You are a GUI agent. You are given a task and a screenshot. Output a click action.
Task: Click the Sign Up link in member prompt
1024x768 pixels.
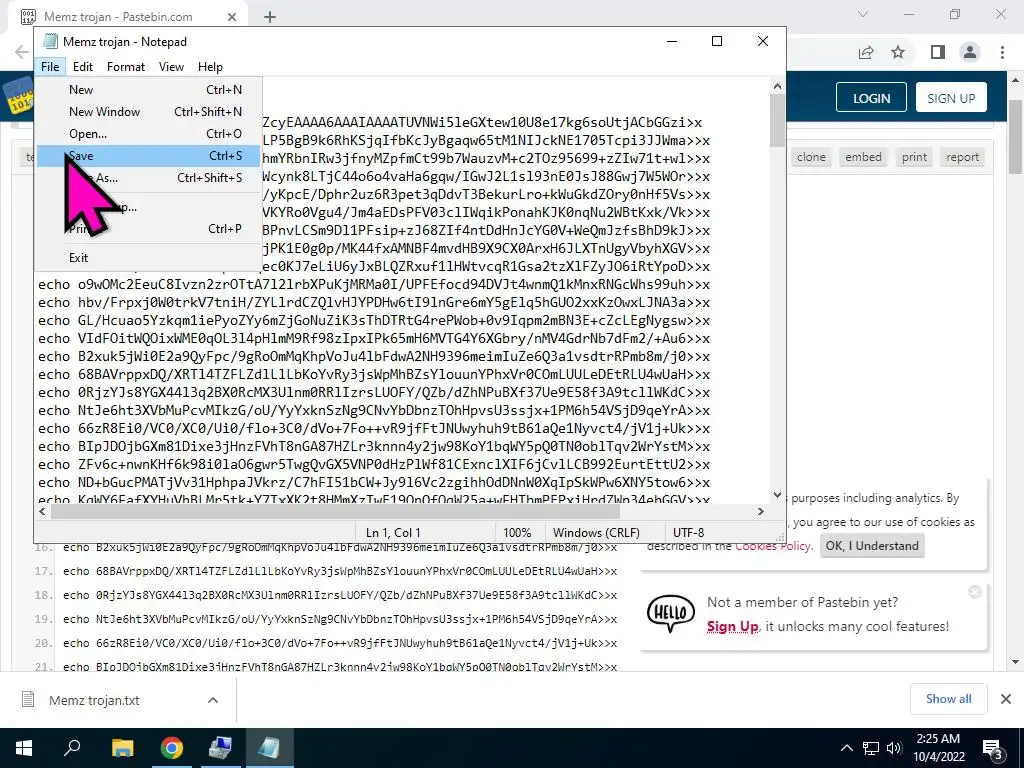[x=732, y=626]
